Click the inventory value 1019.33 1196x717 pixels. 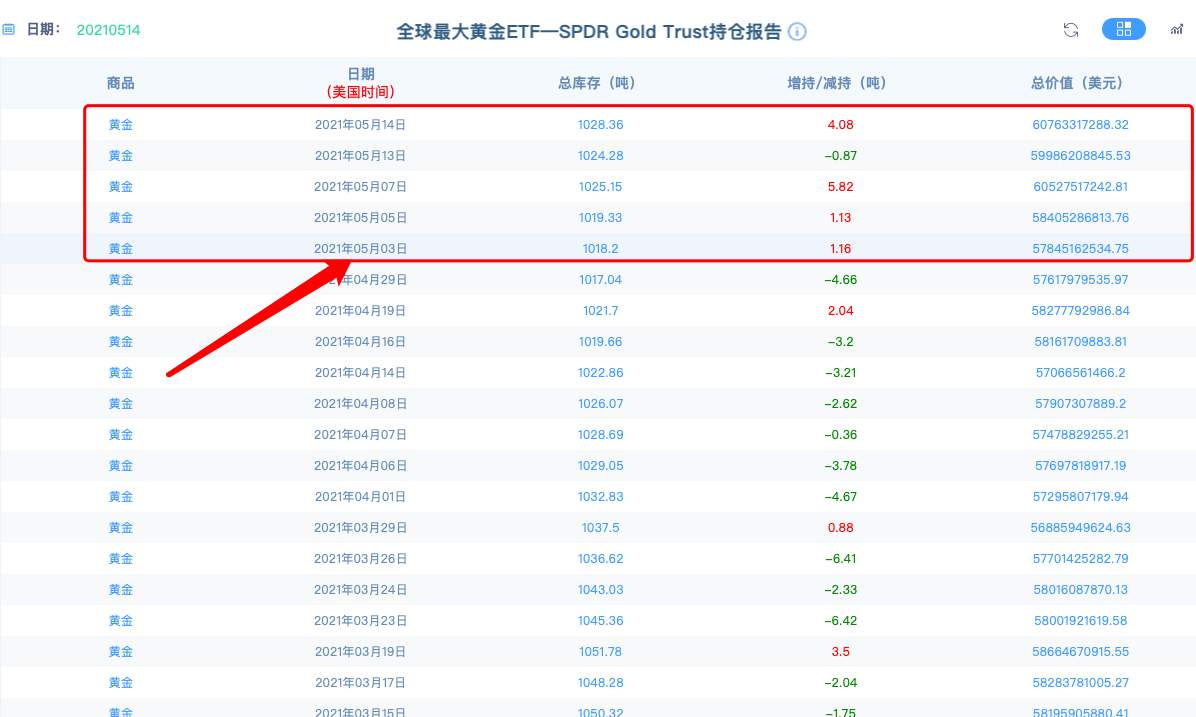(600, 217)
